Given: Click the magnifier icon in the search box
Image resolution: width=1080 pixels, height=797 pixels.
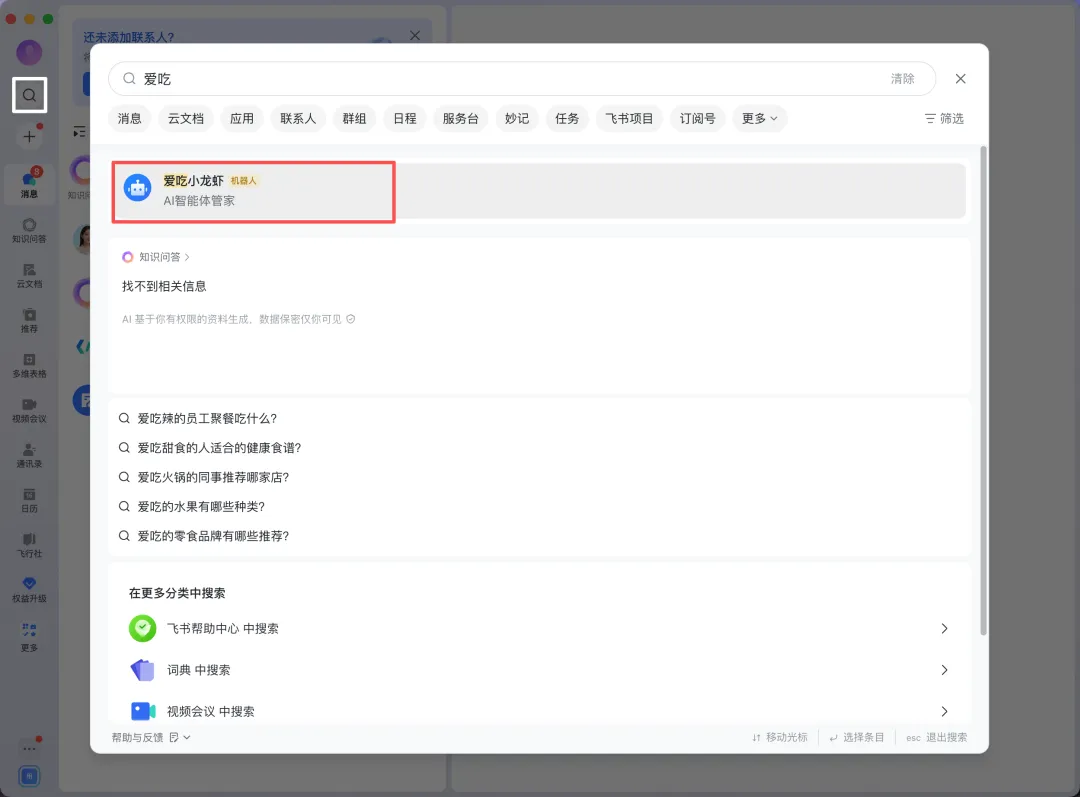Looking at the screenshot, I should [x=129, y=79].
